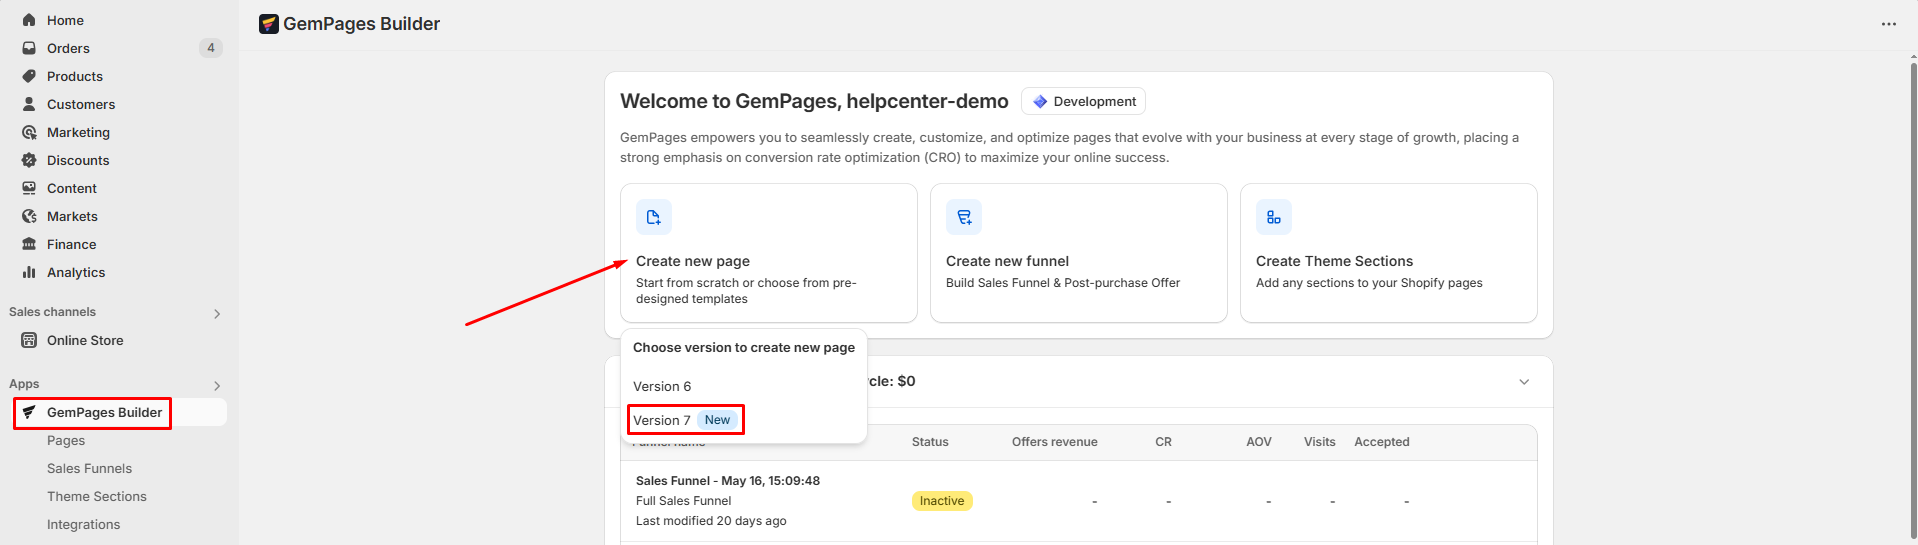This screenshot has width=1918, height=545.
Task: Click the Online Store storefront icon
Action: click(29, 340)
